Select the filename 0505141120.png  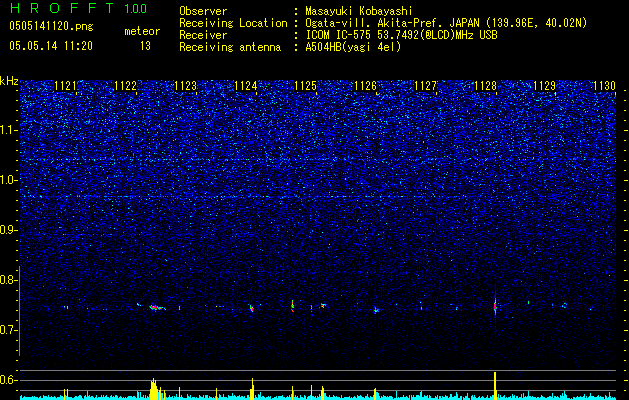coord(51,26)
